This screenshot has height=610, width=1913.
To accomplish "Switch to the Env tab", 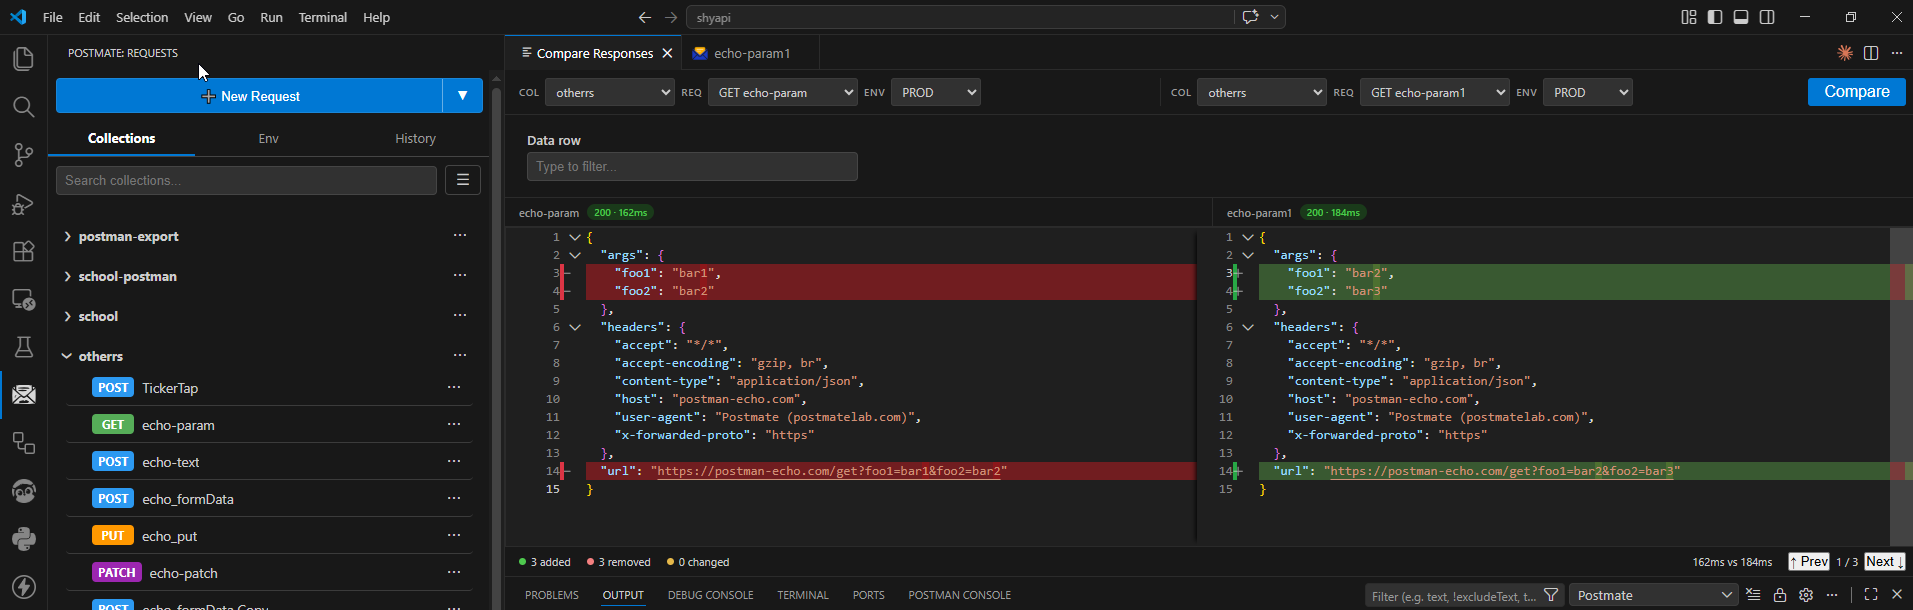I will [268, 138].
